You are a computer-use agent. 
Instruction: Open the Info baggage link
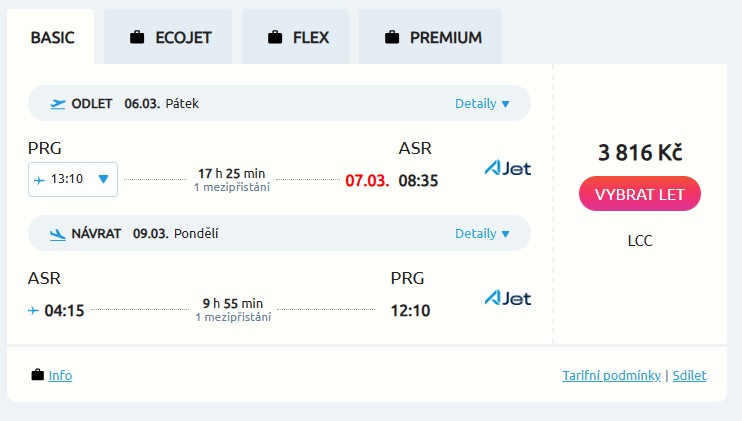[x=60, y=376]
